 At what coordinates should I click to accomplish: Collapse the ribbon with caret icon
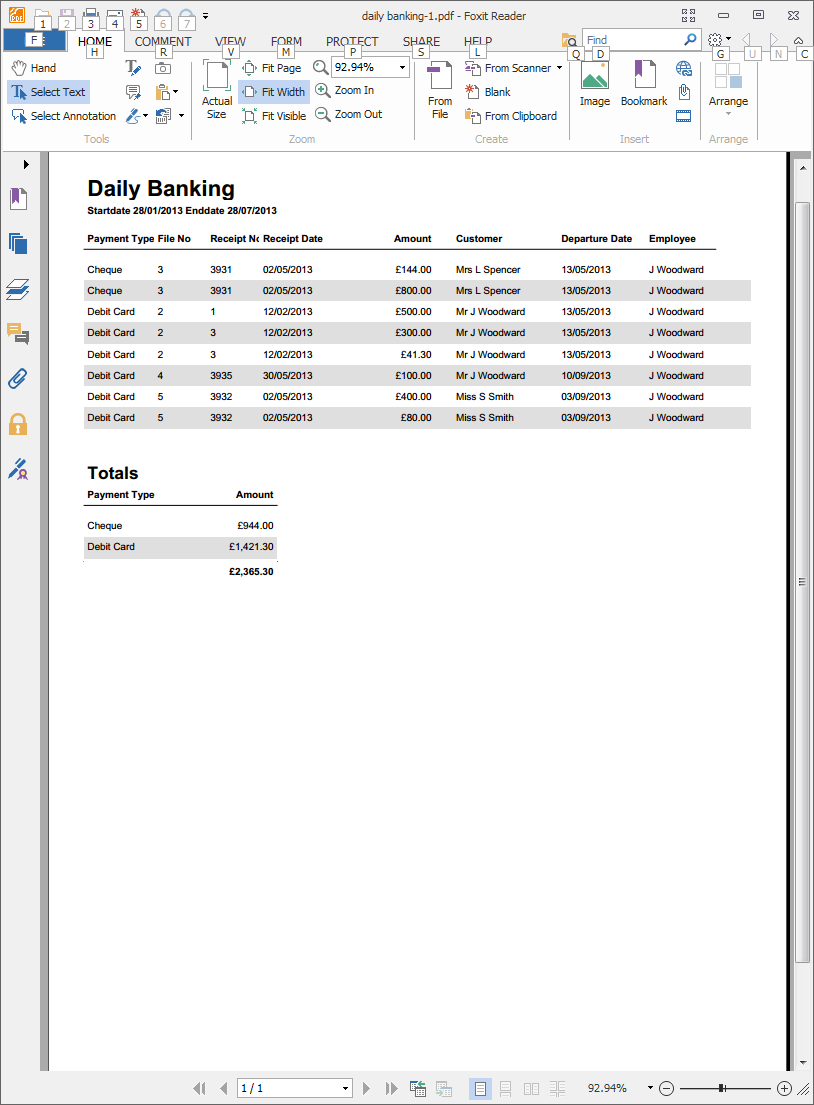click(798, 40)
